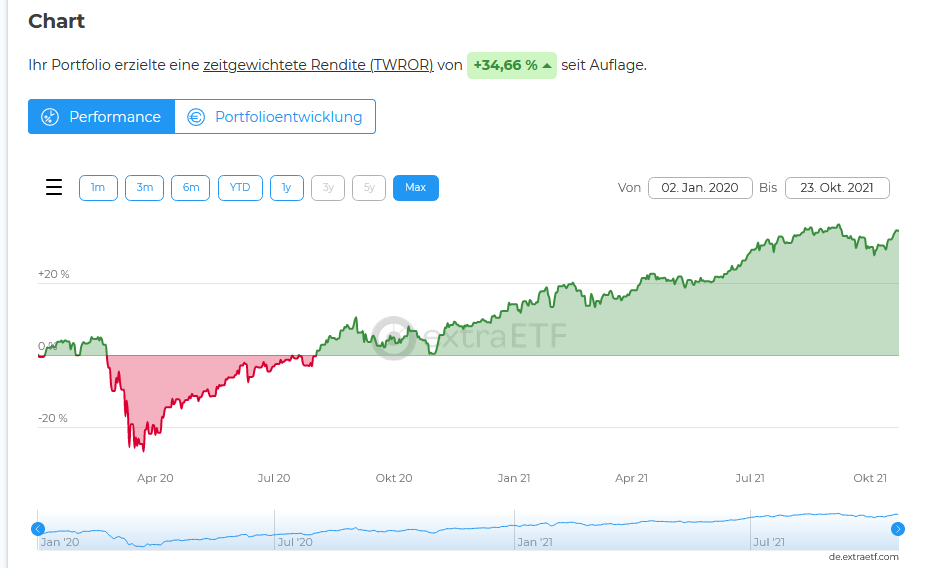
Task: Click the right navigator handle arrow
Action: pos(898,529)
